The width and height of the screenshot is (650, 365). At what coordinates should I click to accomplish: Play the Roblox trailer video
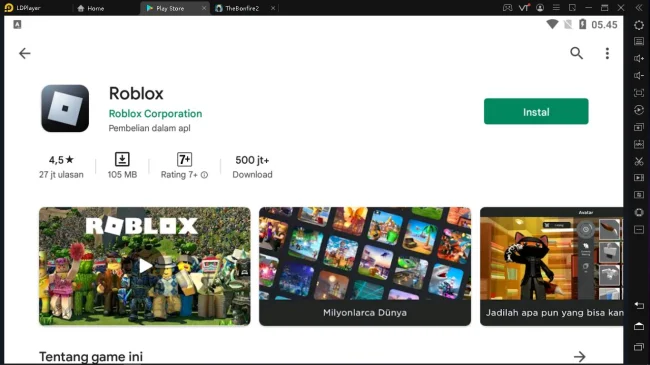point(145,266)
